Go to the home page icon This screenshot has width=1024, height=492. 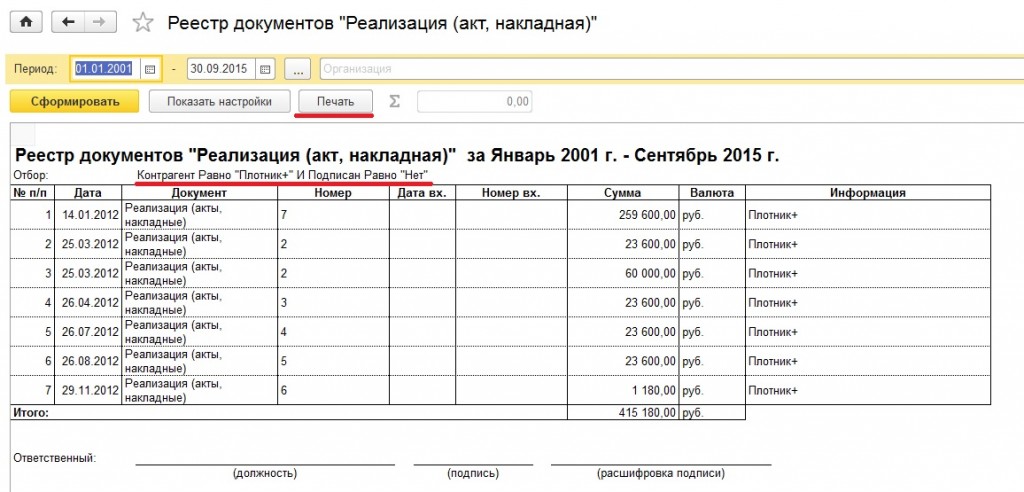(x=26, y=22)
